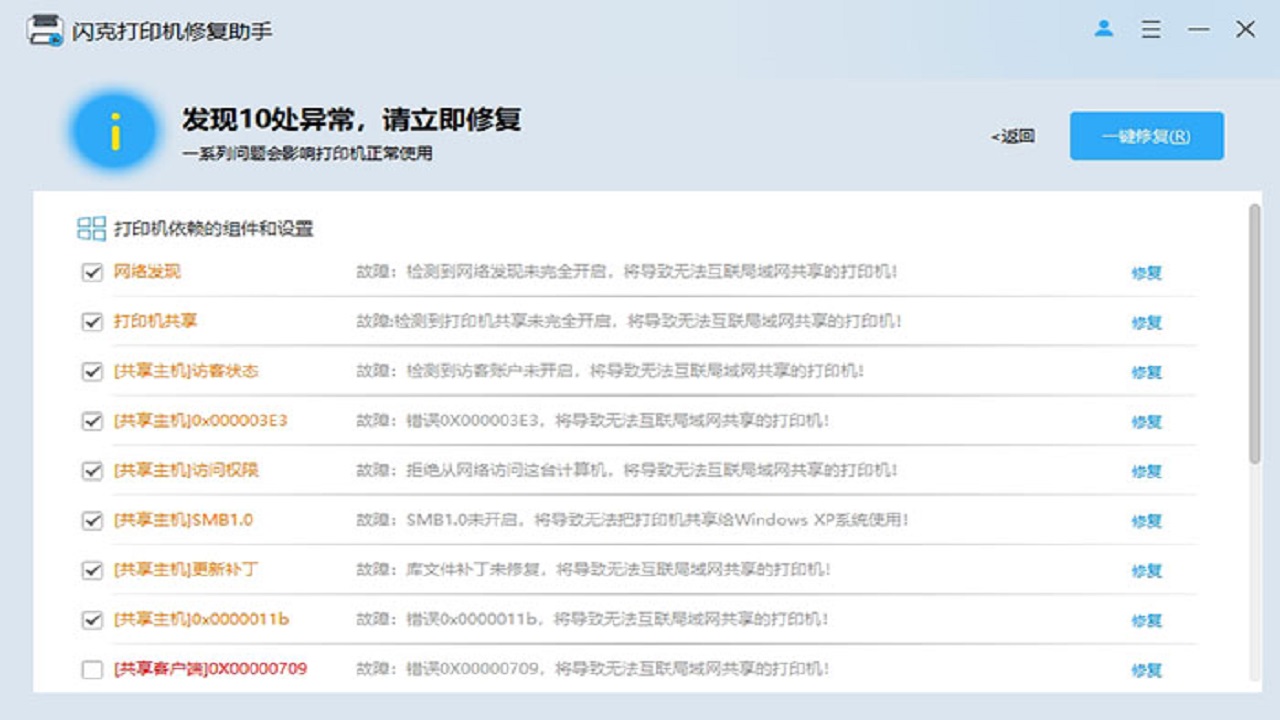Click 修复 link for 更新补丁
Screen dimensions: 1280x720
[x=1146, y=571]
